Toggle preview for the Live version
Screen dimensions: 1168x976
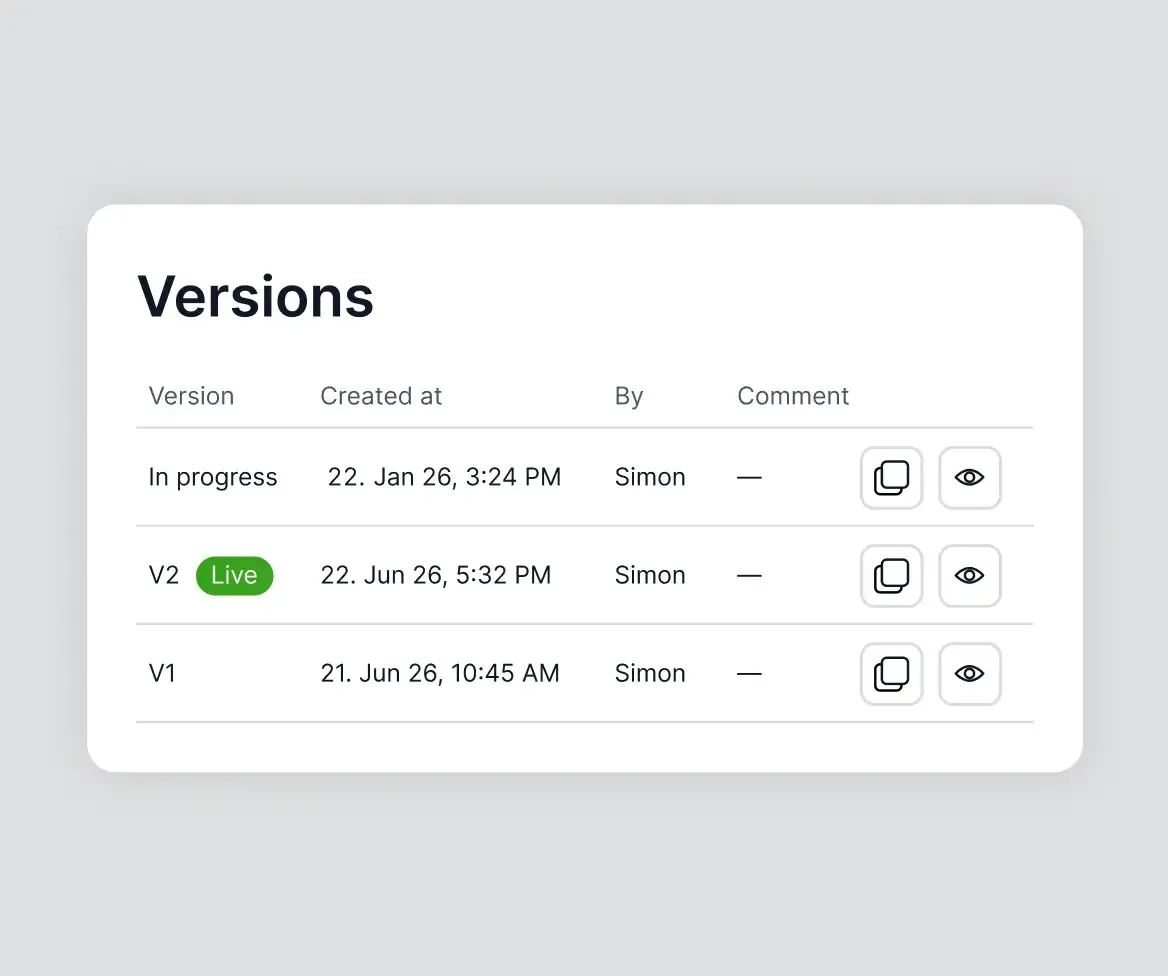tap(969, 576)
